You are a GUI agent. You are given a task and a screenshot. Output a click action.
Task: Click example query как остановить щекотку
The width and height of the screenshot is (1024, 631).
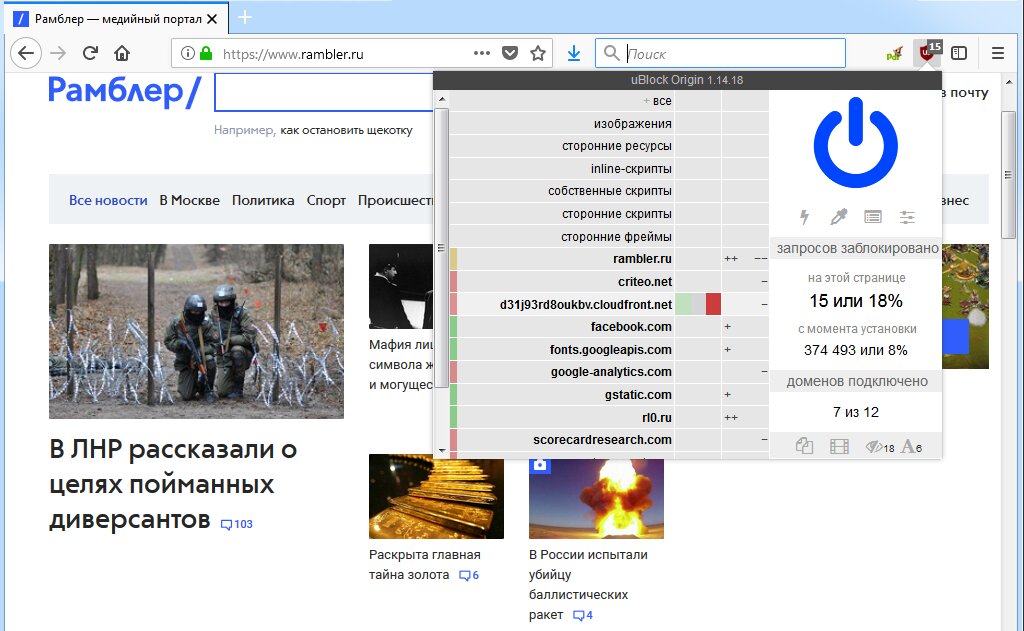pos(346,130)
